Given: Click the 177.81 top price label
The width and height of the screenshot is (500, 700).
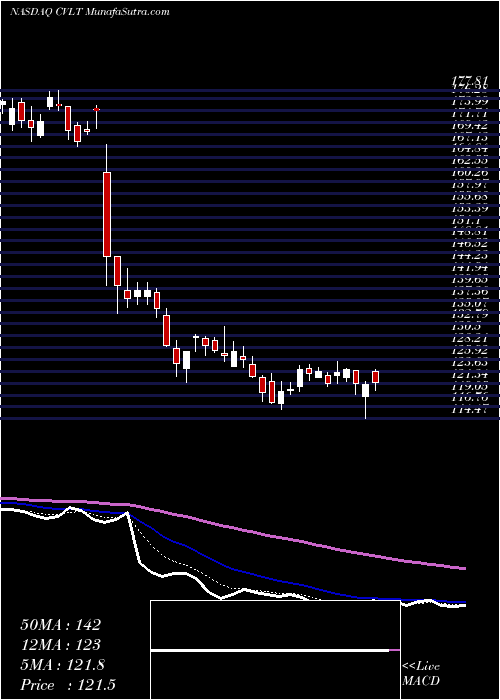Looking at the screenshot, I should pyautogui.click(x=470, y=80).
